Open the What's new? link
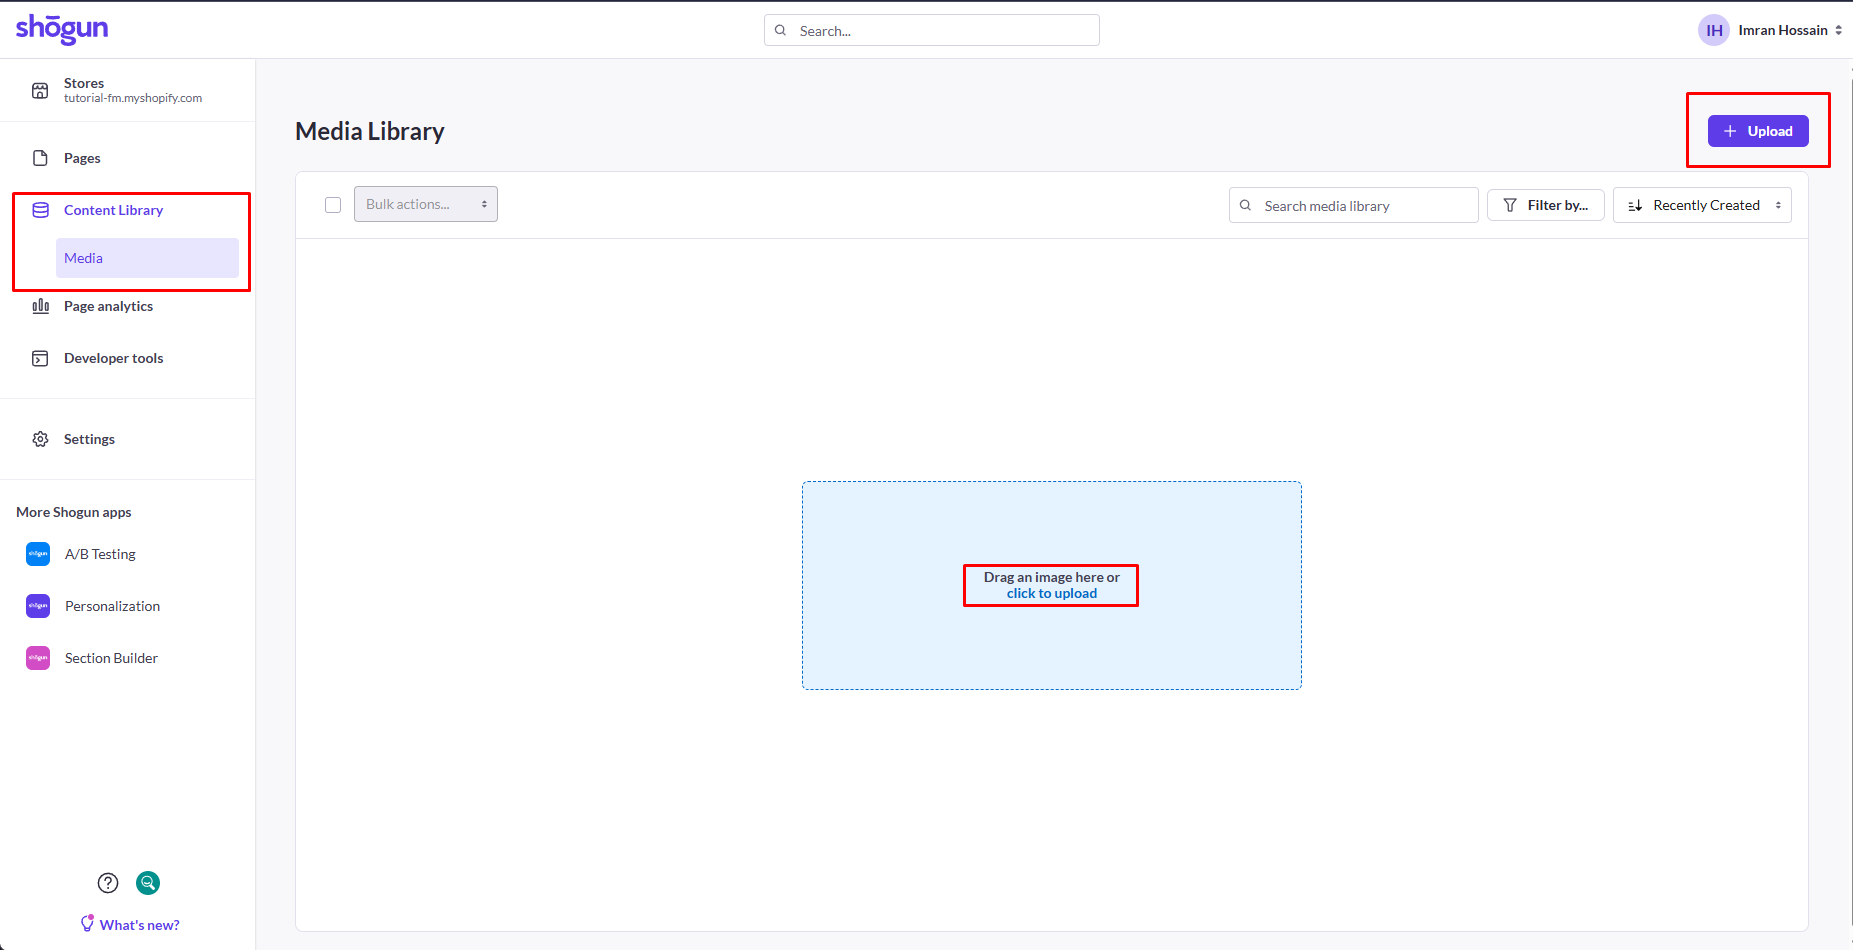1853x950 pixels. pyautogui.click(x=140, y=925)
